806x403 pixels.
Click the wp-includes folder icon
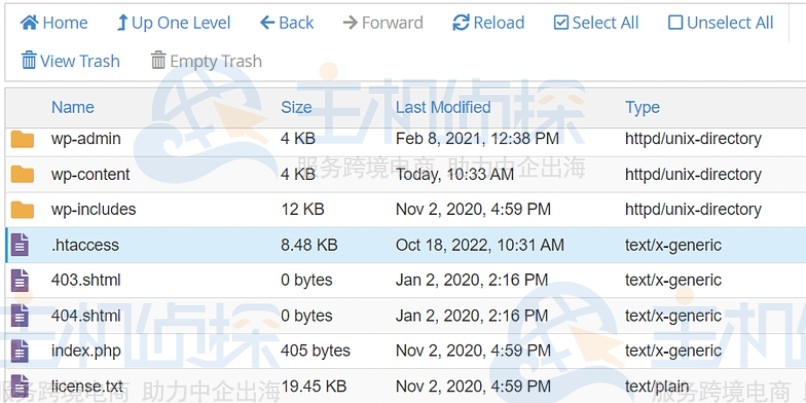[22, 210]
